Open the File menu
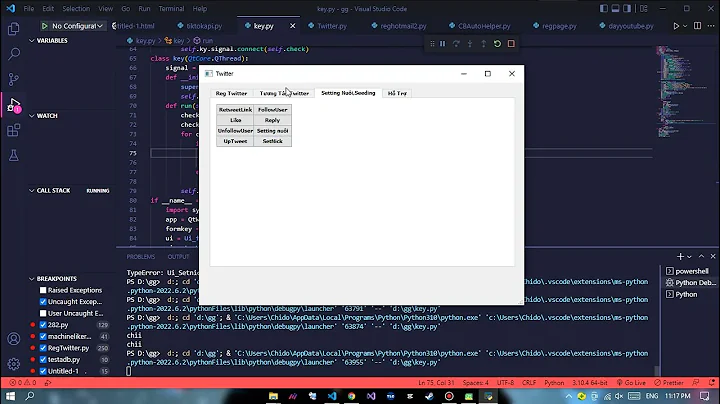Screen dimensions: 720x404 [29, 9]
